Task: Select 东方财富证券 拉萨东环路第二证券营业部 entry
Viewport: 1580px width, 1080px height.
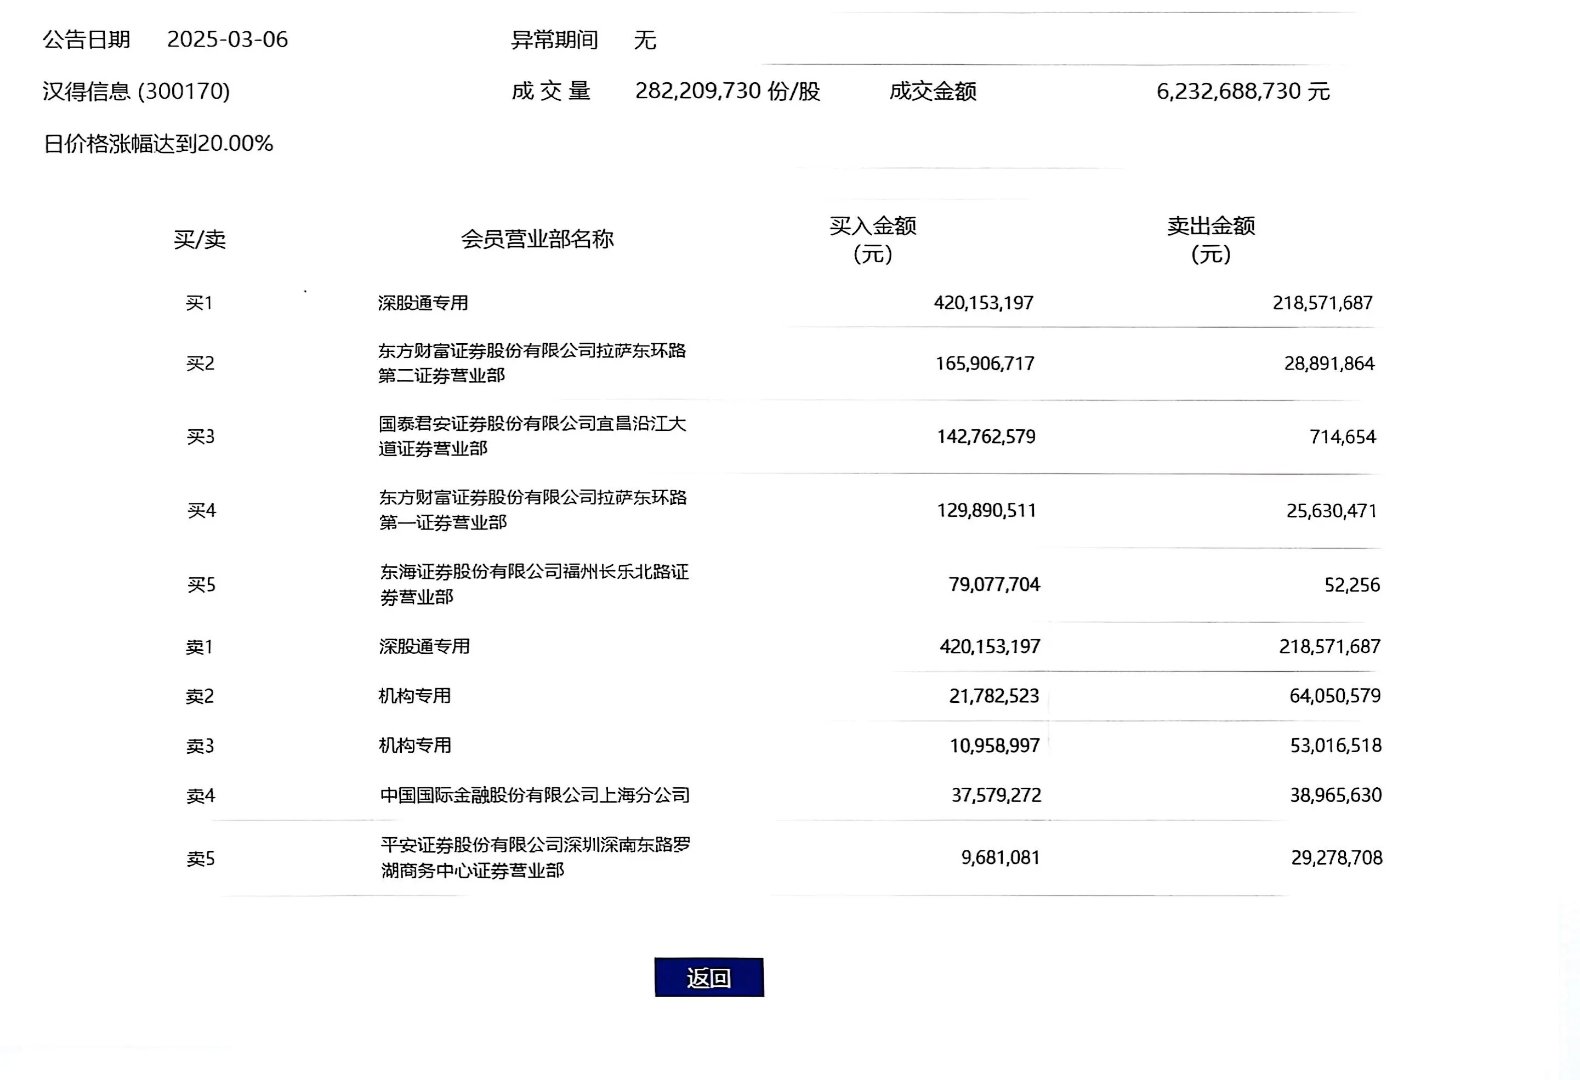Action: [x=531, y=363]
